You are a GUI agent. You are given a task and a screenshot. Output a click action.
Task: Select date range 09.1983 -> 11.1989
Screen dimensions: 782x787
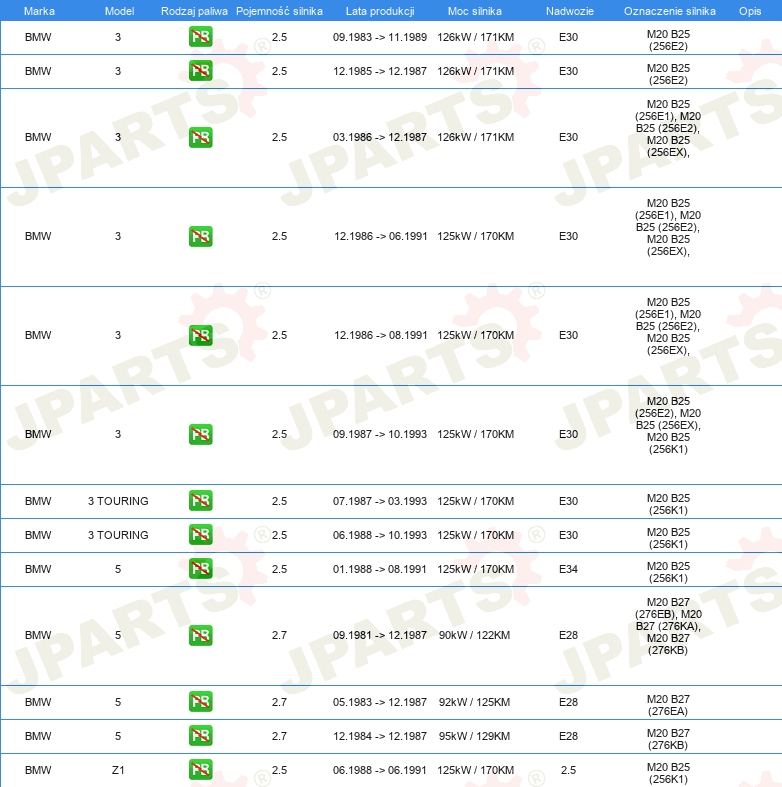coord(380,37)
